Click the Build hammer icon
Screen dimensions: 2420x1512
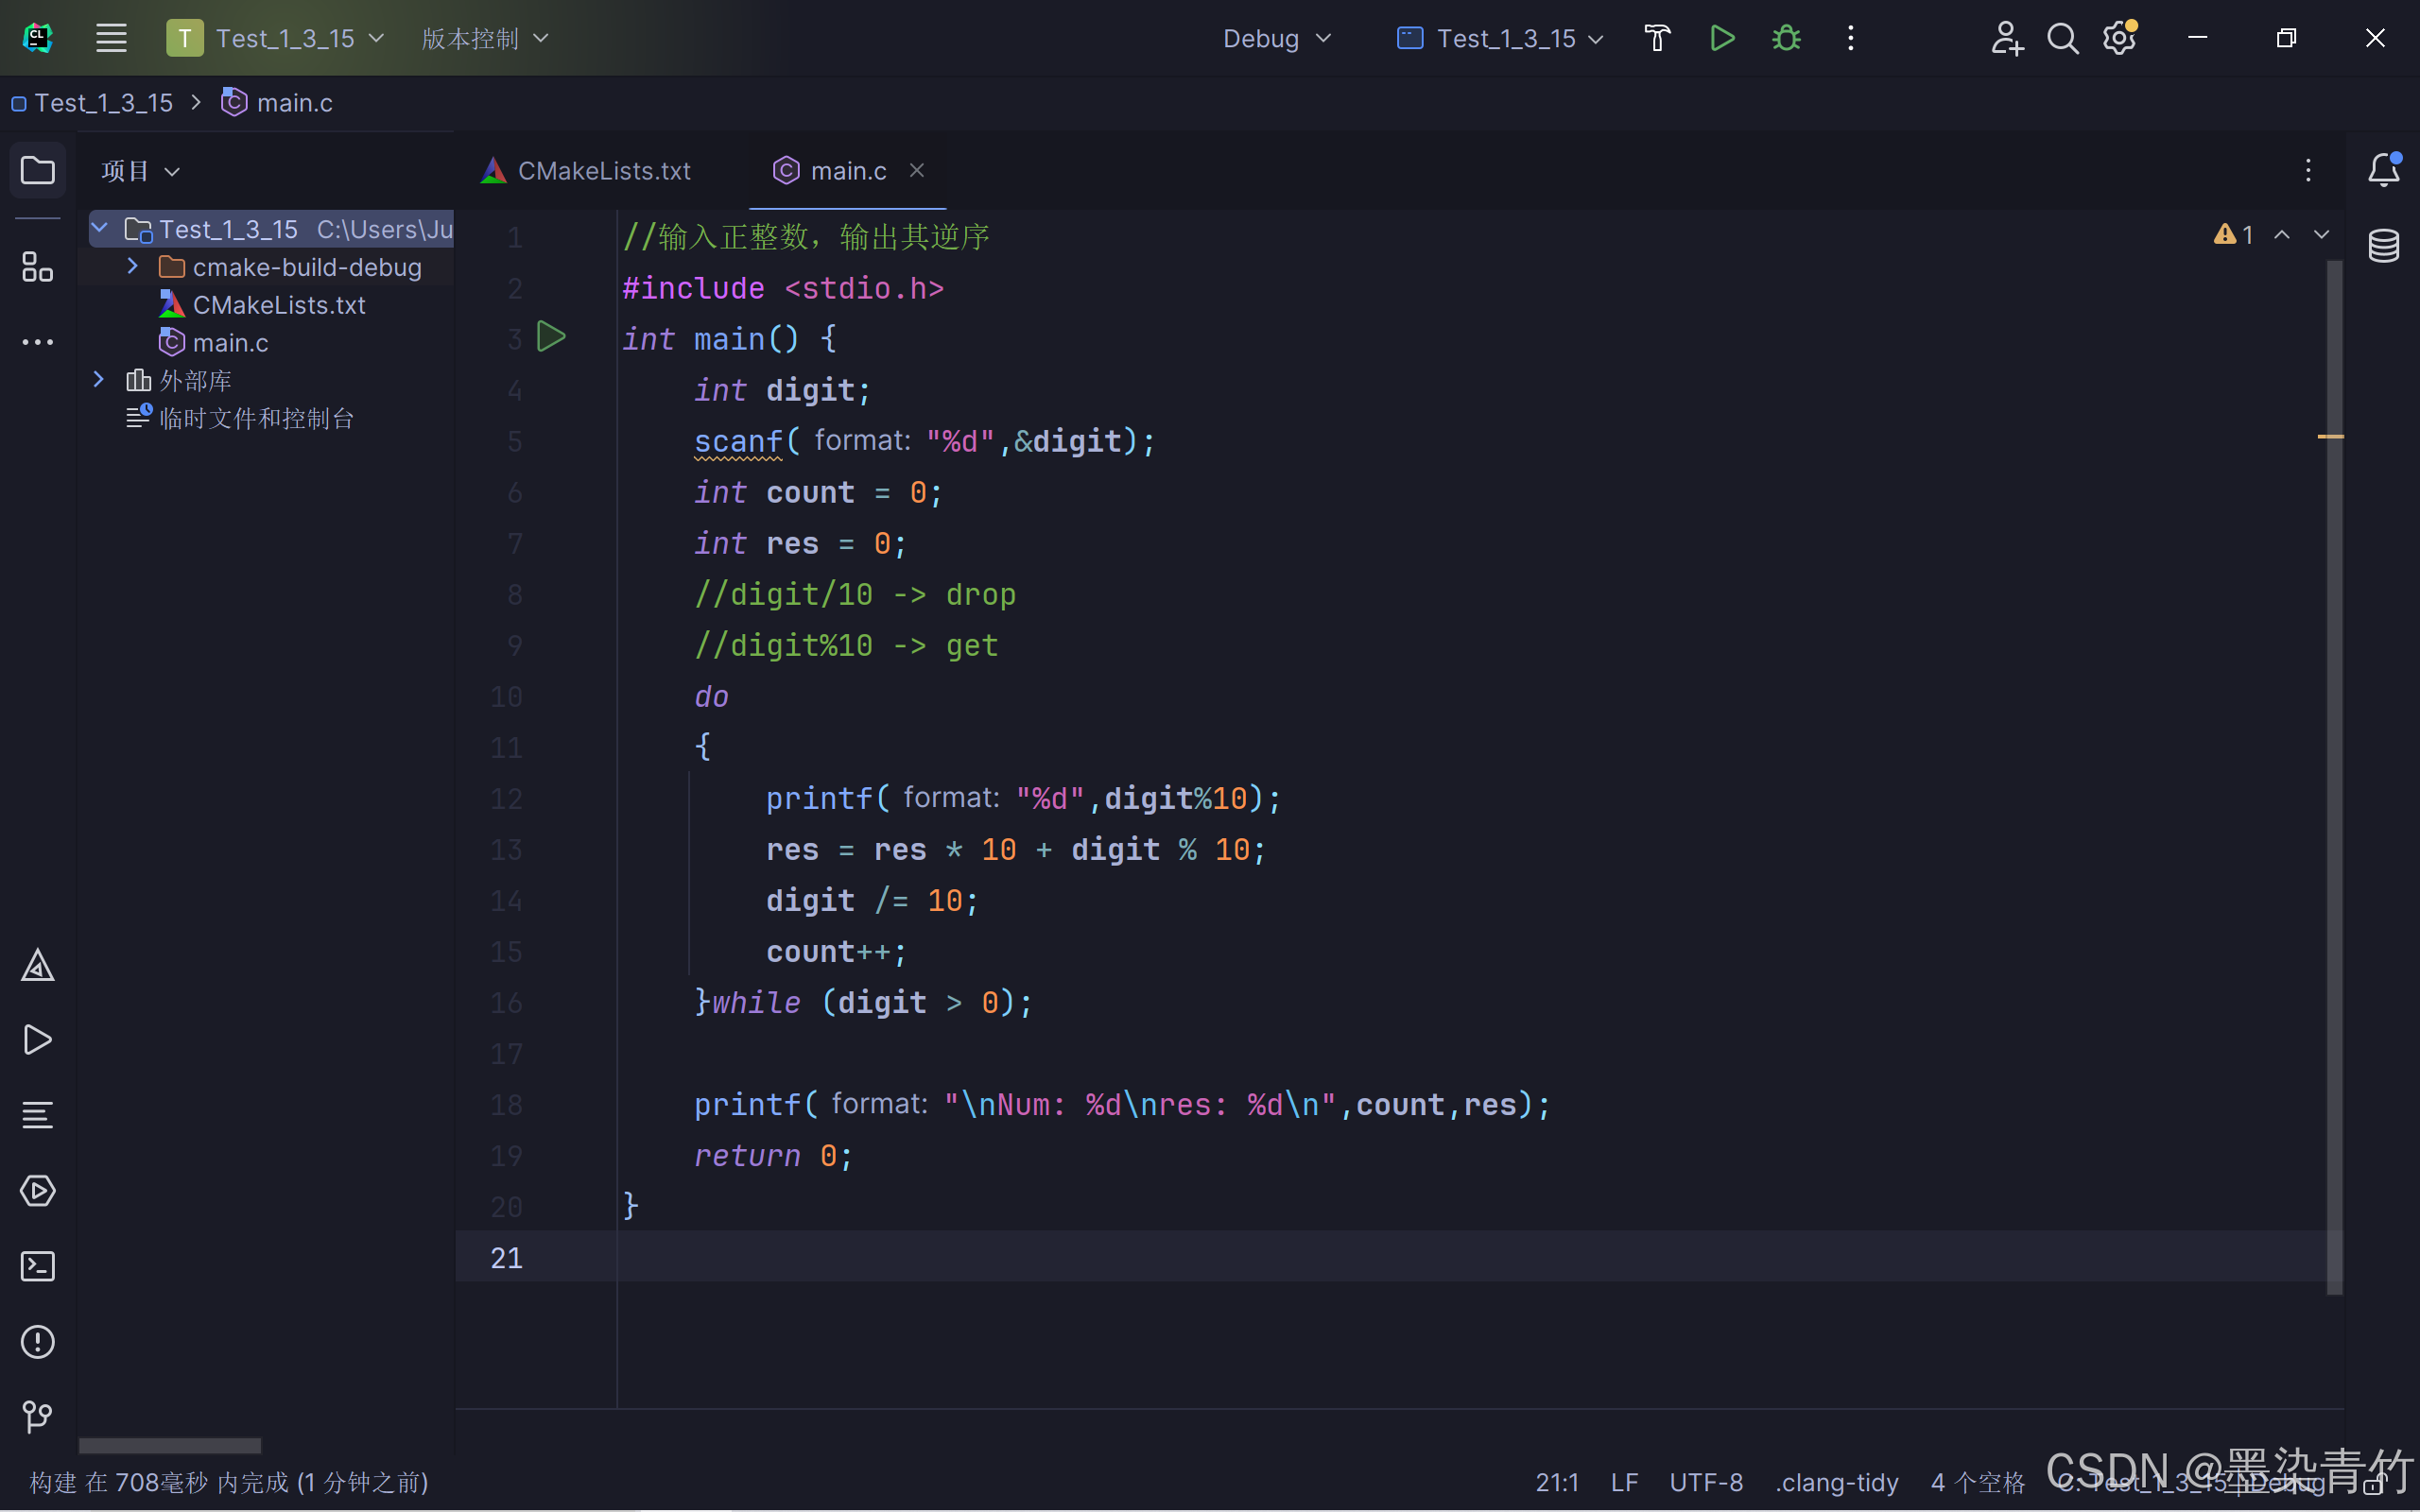pos(1657,38)
